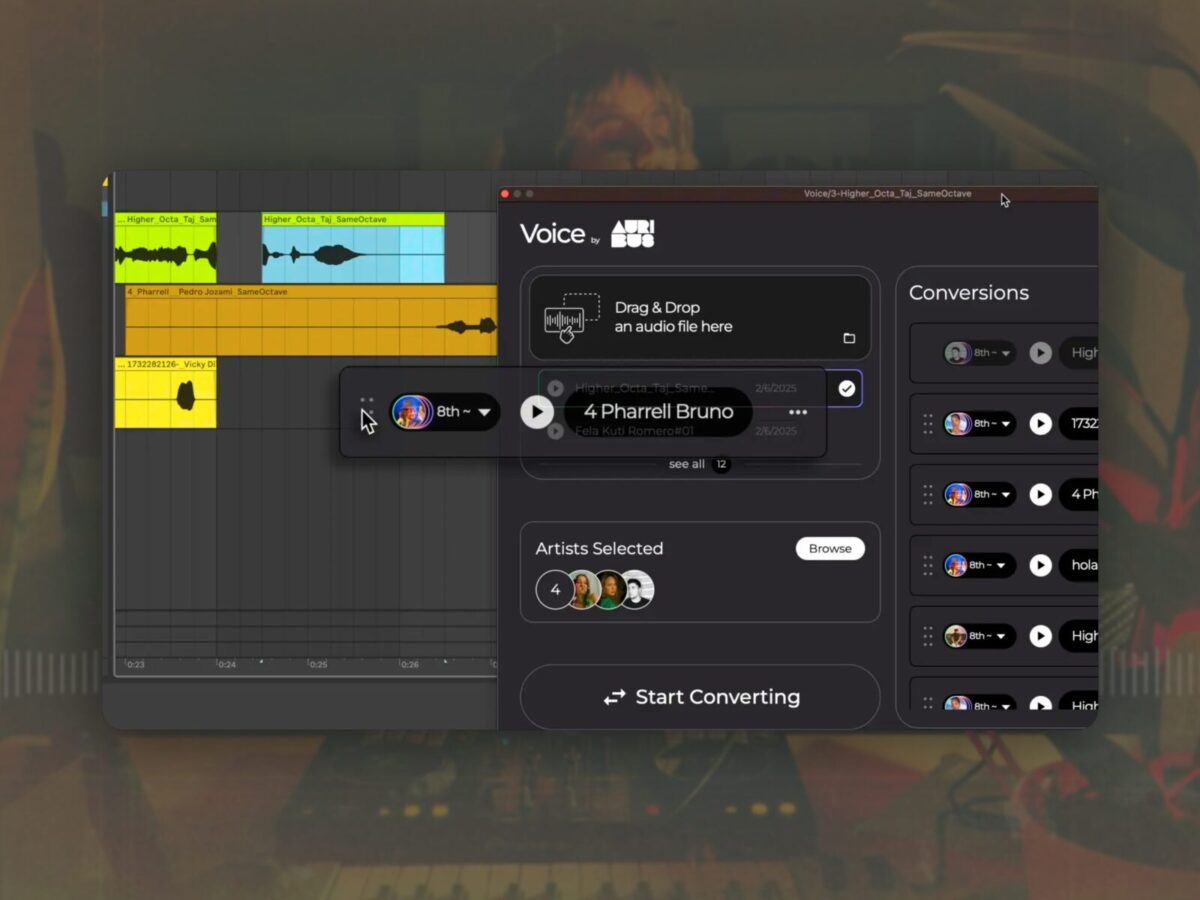Click the Start Converting button
Screen dimensions: 1200x900
point(700,697)
